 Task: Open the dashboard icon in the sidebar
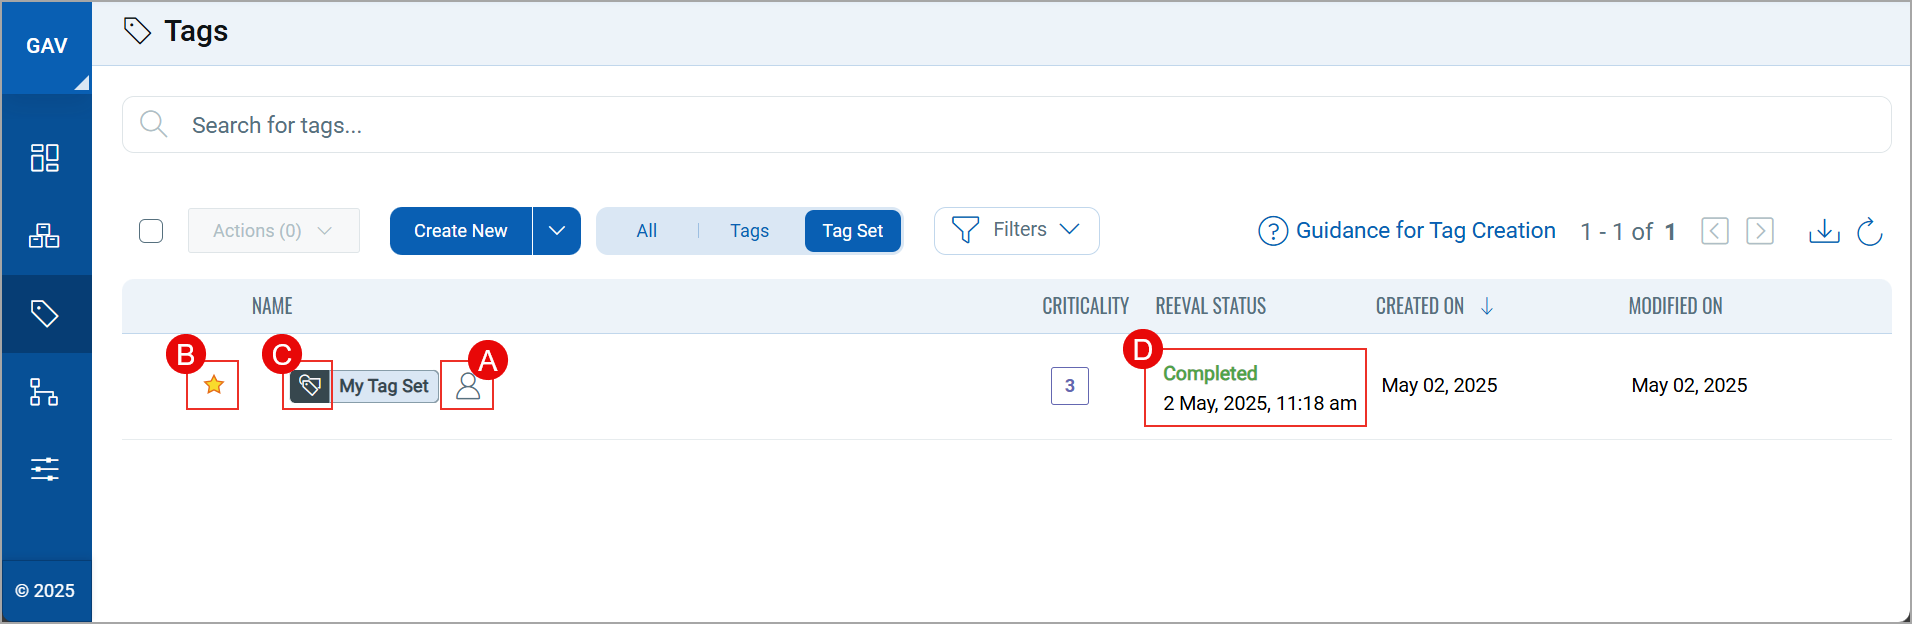coord(45,158)
